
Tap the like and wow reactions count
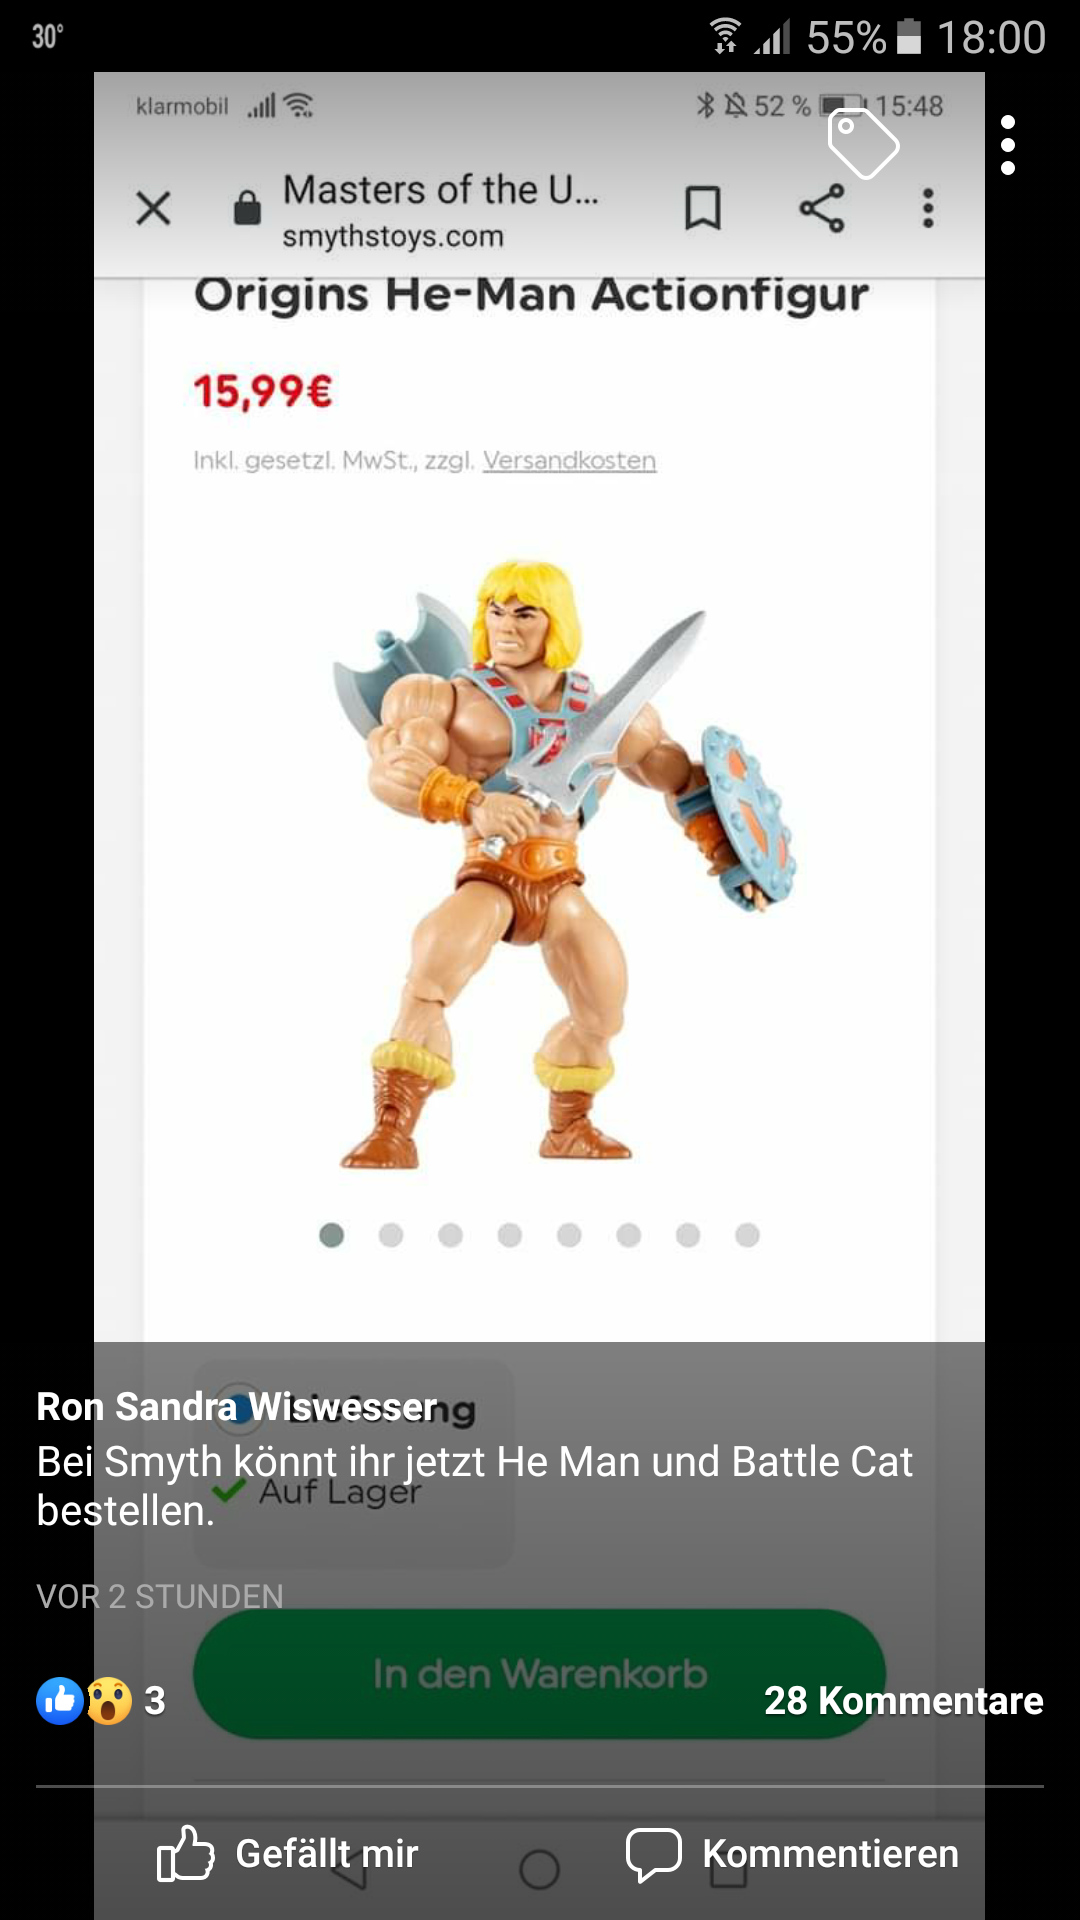pyautogui.click(x=100, y=1700)
